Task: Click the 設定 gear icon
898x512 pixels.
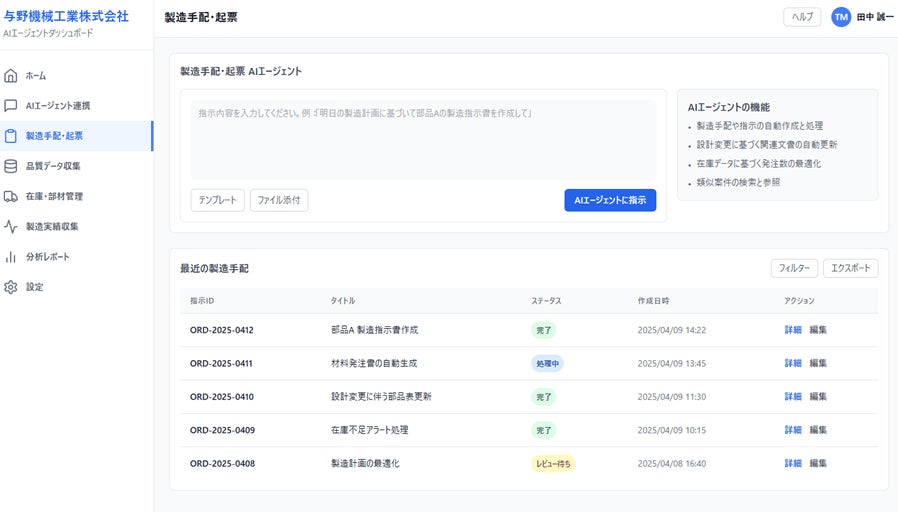Action: pos(10,287)
